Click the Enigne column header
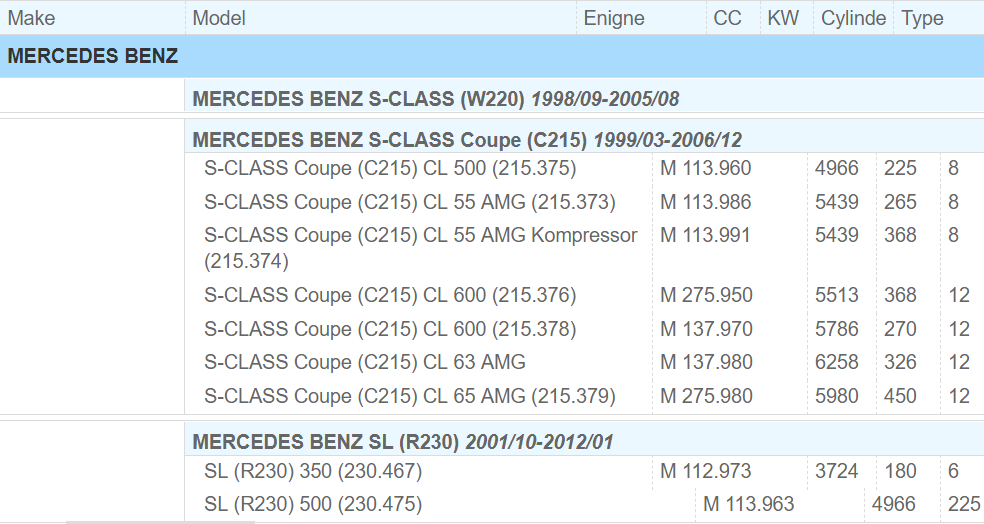 tap(614, 18)
